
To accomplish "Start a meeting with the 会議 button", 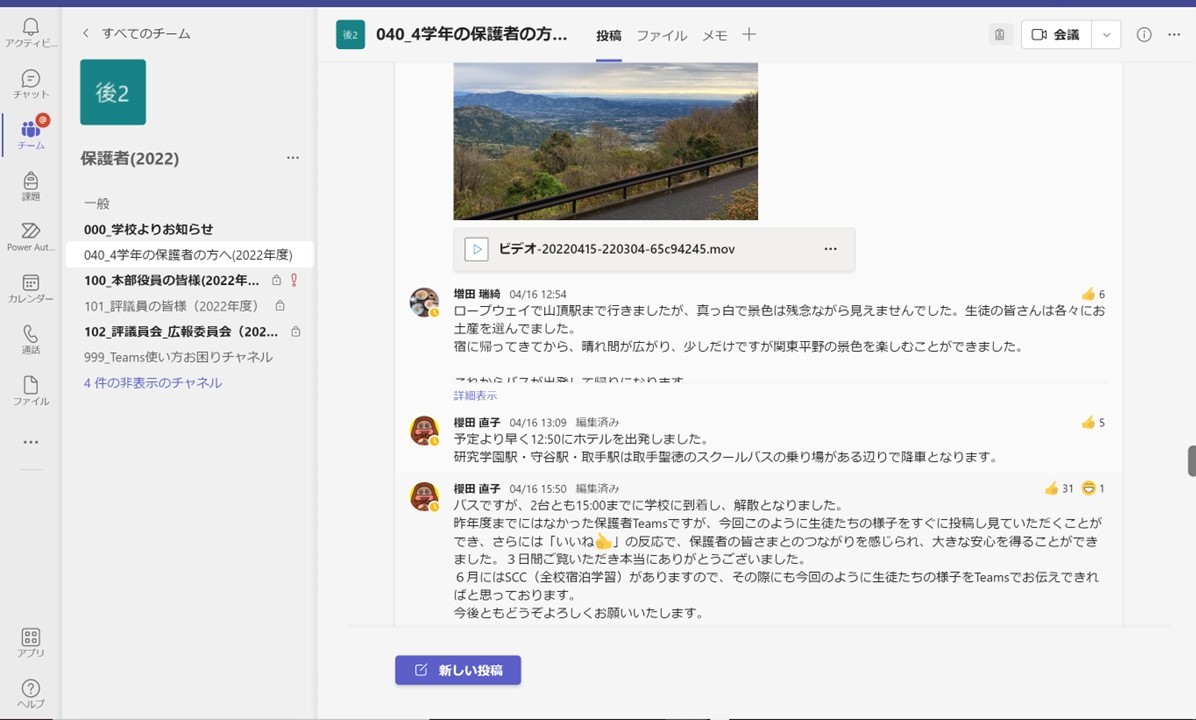I will (x=1056, y=34).
